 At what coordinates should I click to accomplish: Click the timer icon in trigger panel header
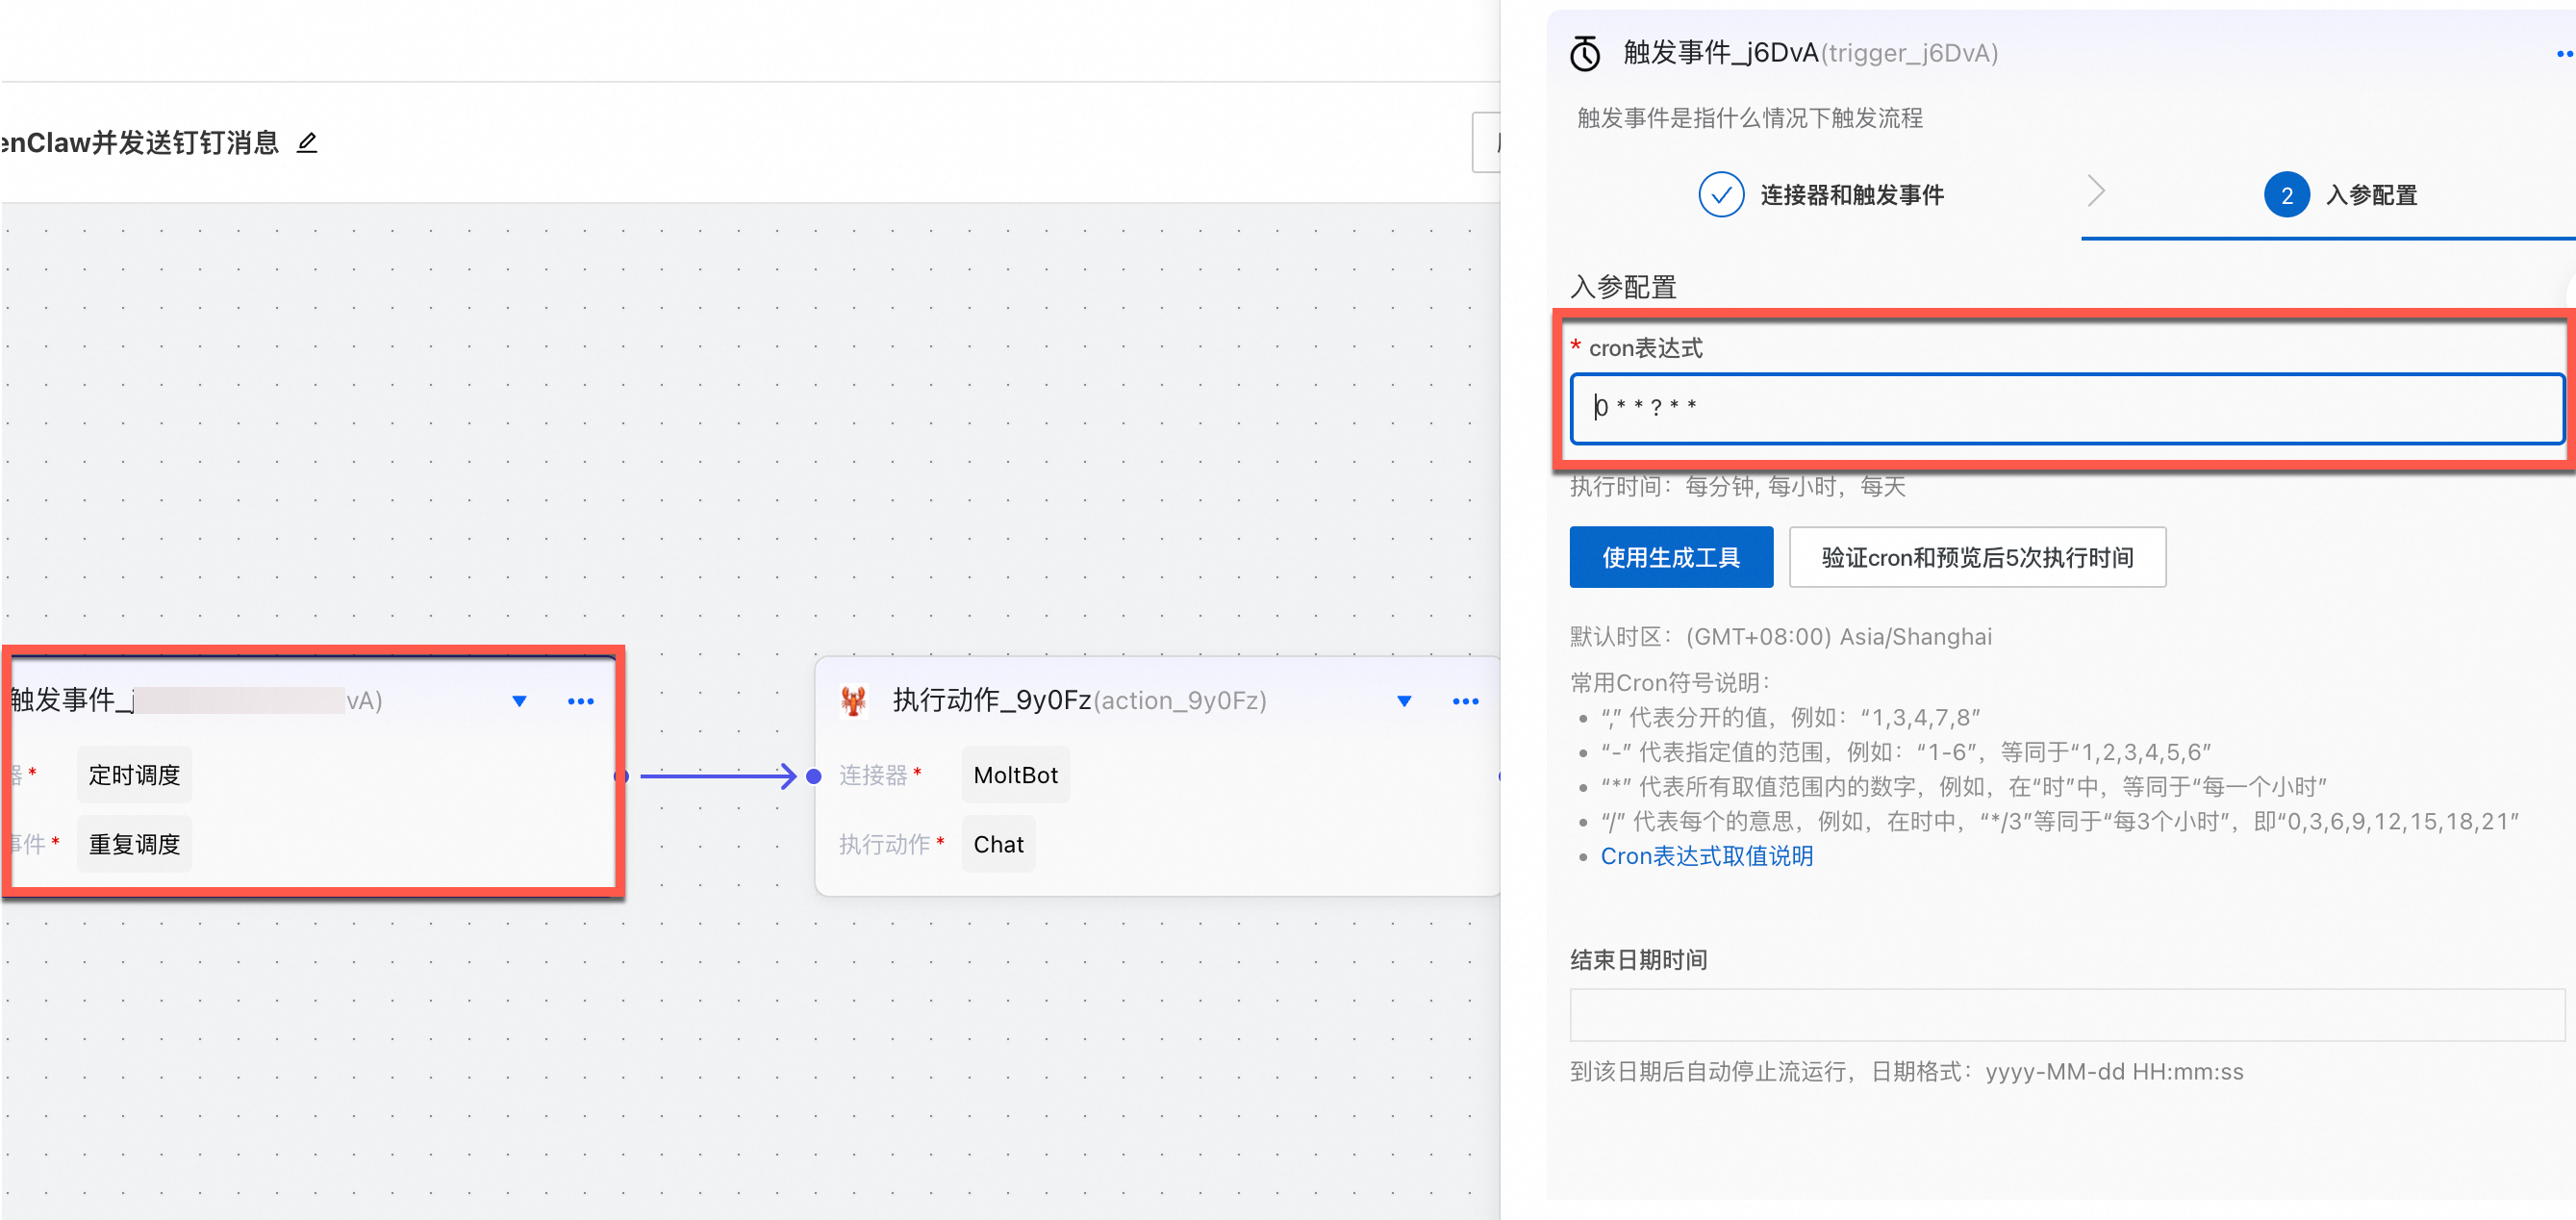1585,54
